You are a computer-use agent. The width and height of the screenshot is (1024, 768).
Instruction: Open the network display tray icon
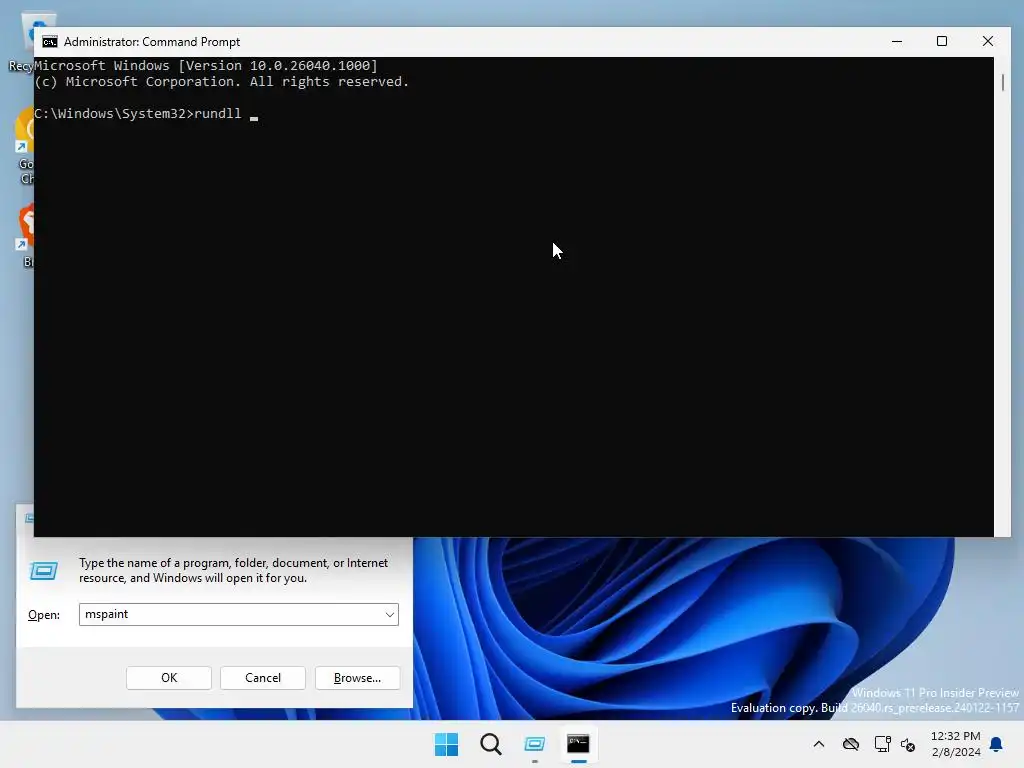point(882,744)
